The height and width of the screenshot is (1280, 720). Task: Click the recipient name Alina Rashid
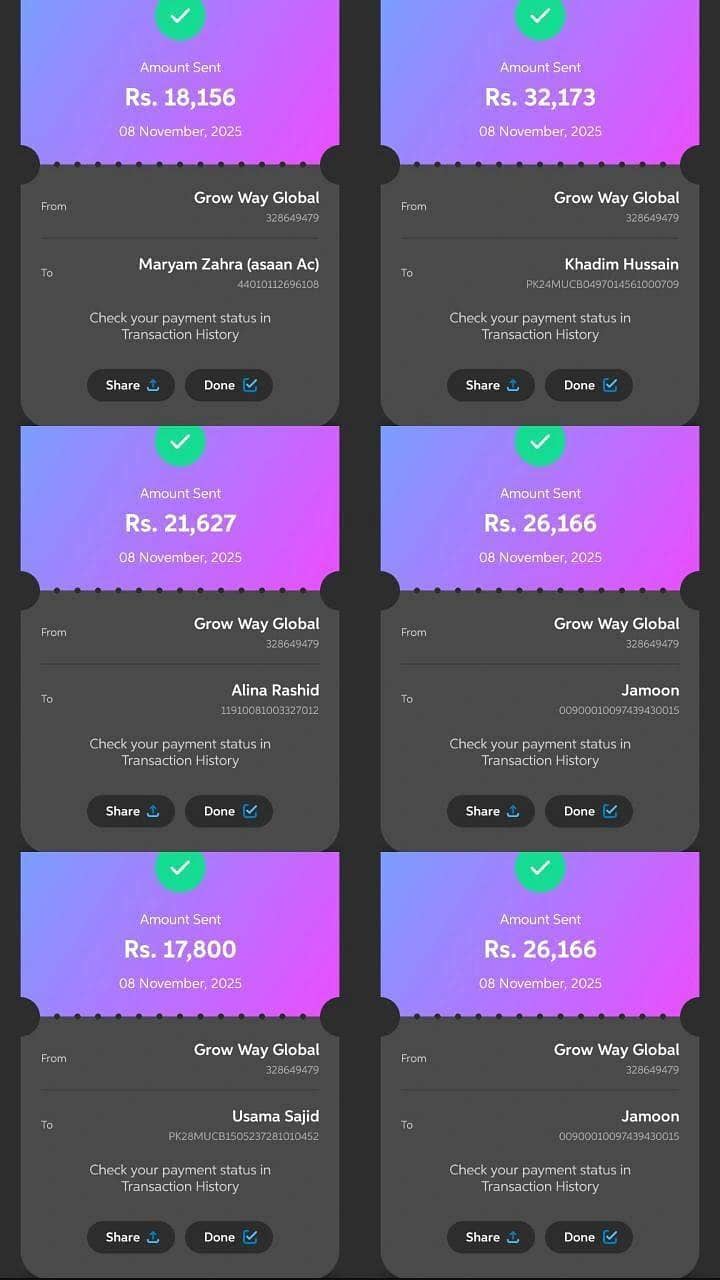tap(275, 690)
